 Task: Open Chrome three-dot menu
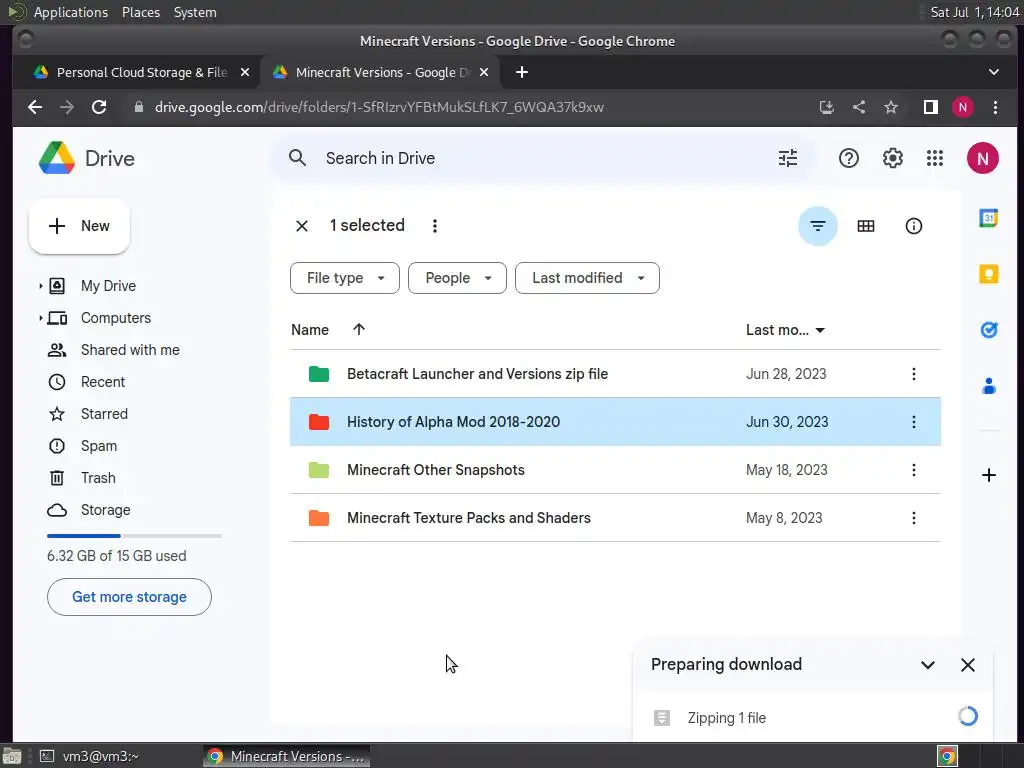[995, 107]
